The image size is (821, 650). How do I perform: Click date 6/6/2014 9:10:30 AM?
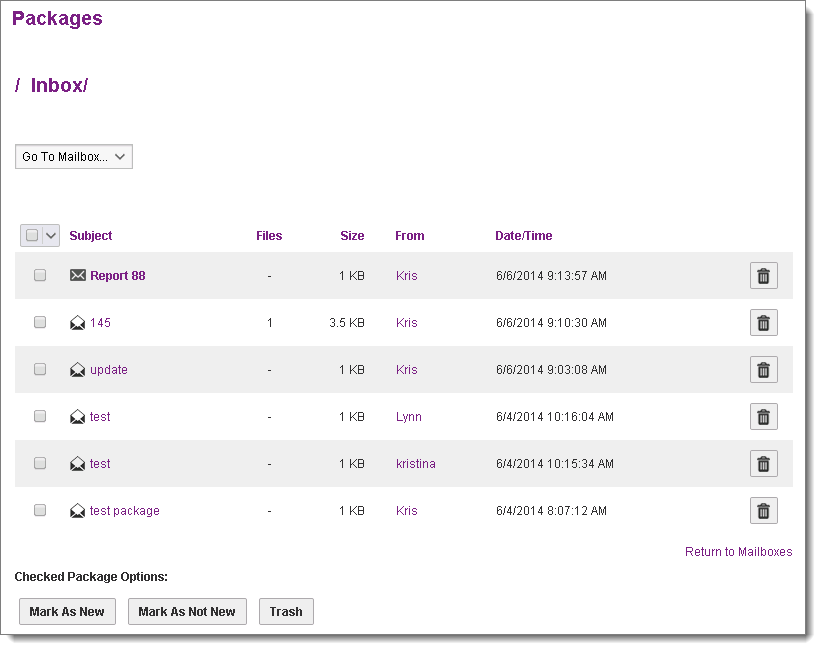pyautogui.click(x=551, y=323)
